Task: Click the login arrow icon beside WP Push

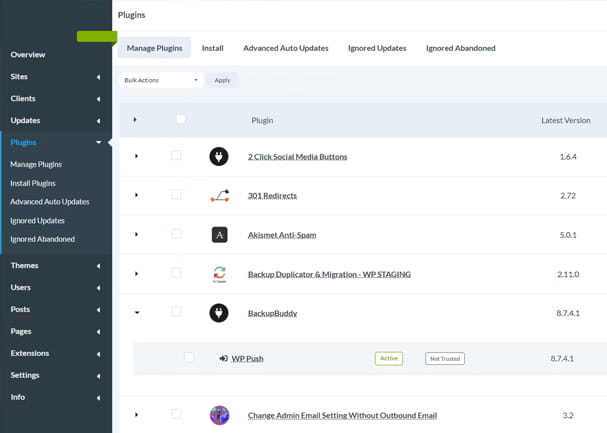Action: pos(223,358)
